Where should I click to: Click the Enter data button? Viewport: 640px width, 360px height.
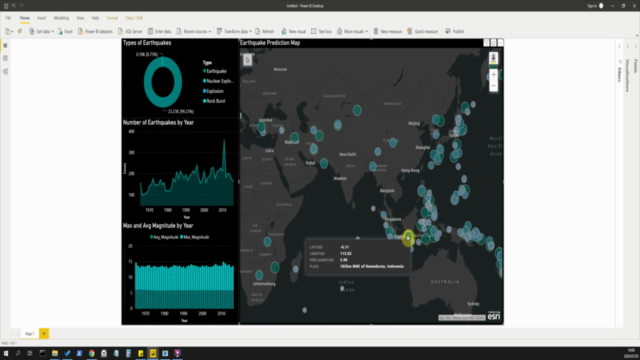point(160,31)
